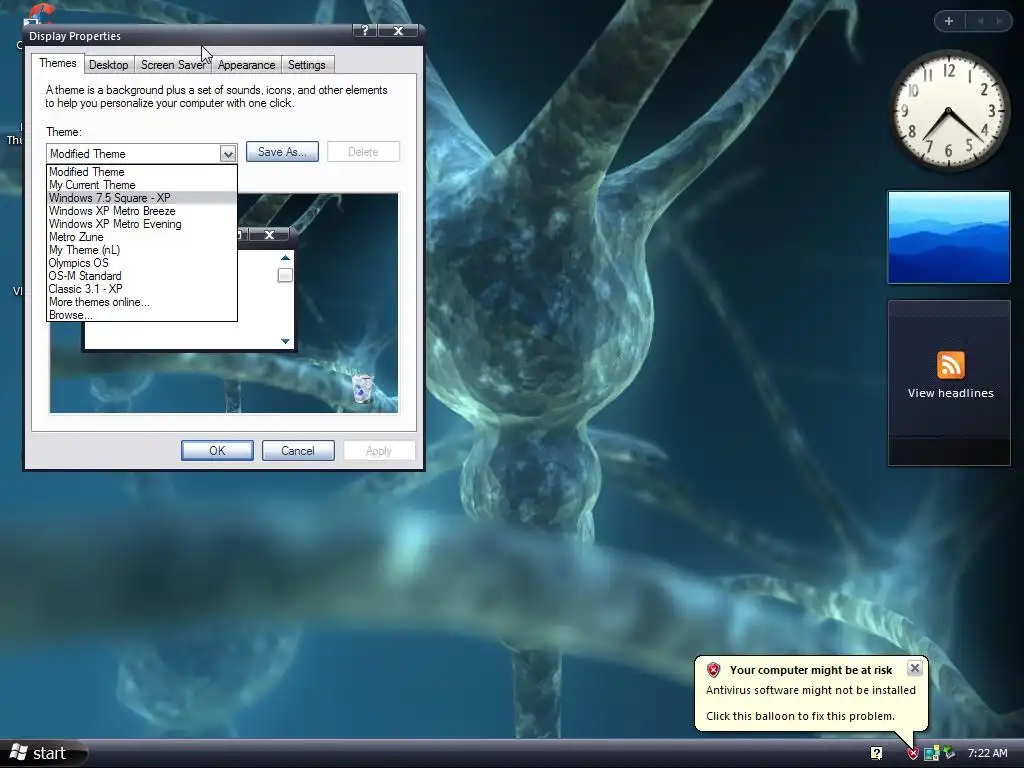Click the preview scrollbar thumb
Viewport: 1024px width, 768px height.
point(285,276)
